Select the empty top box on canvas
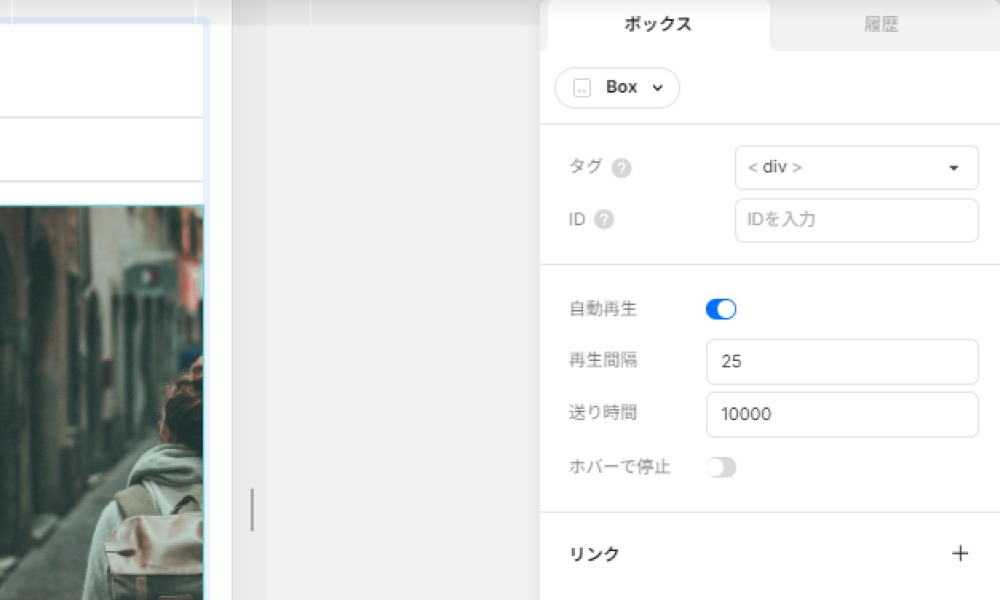1000x600 pixels. click(100, 70)
